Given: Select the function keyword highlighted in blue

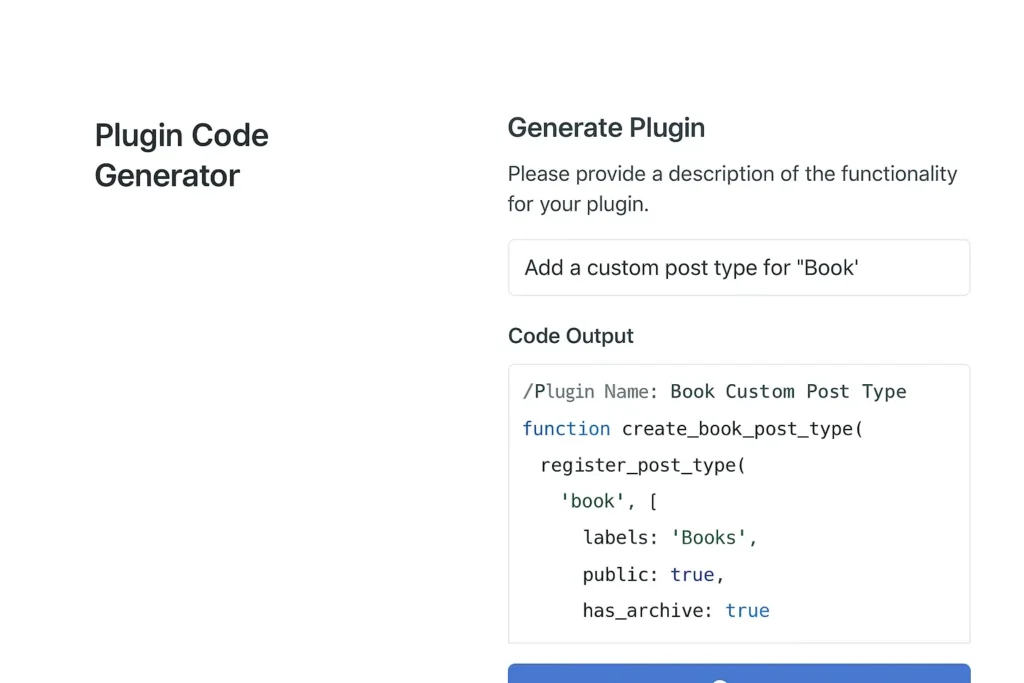Looking at the screenshot, I should (x=567, y=428).
